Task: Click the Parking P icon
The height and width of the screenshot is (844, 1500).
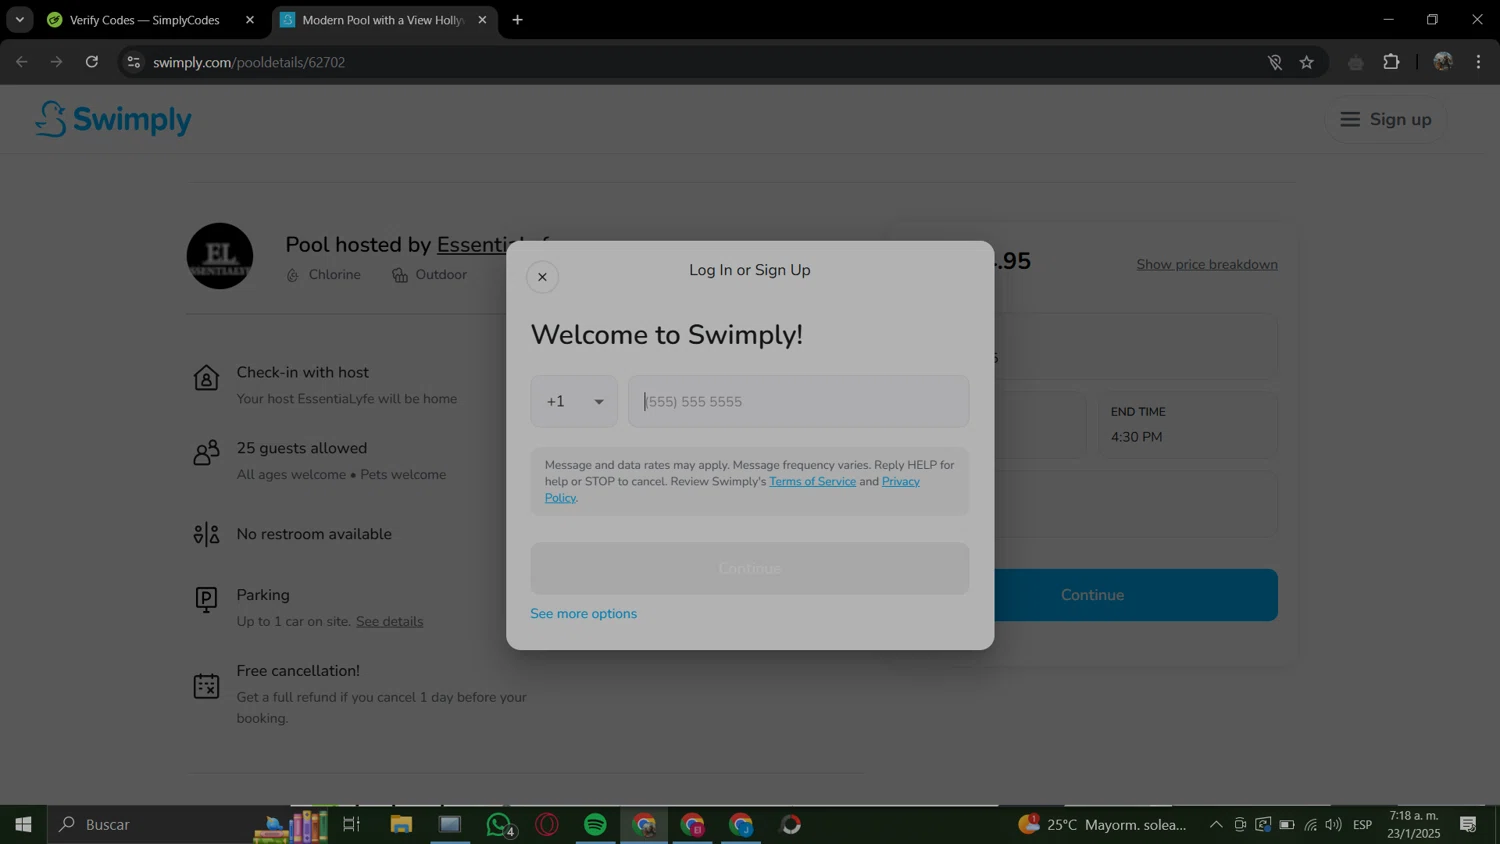Action: [x=206, y=599]
